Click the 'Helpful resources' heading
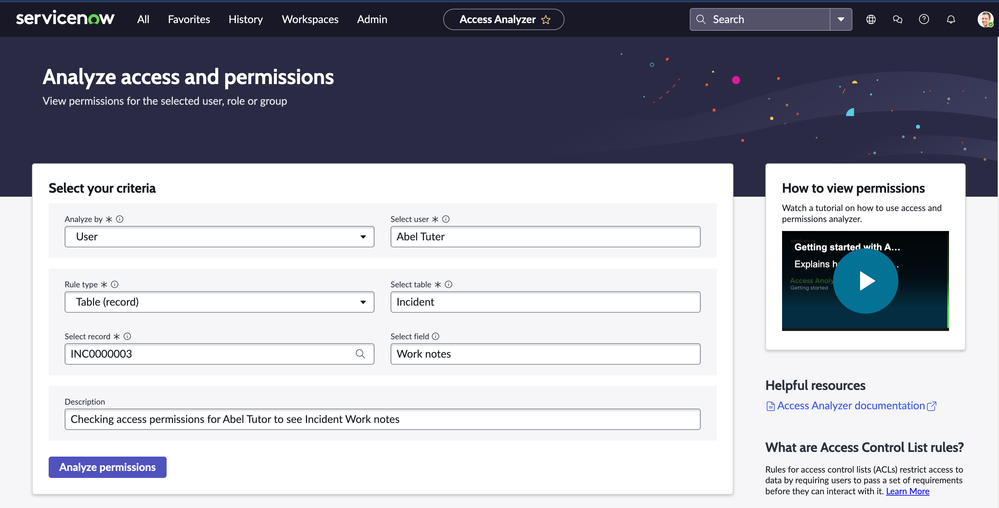This screenshot has height=508, width=999. click(815, 386)
